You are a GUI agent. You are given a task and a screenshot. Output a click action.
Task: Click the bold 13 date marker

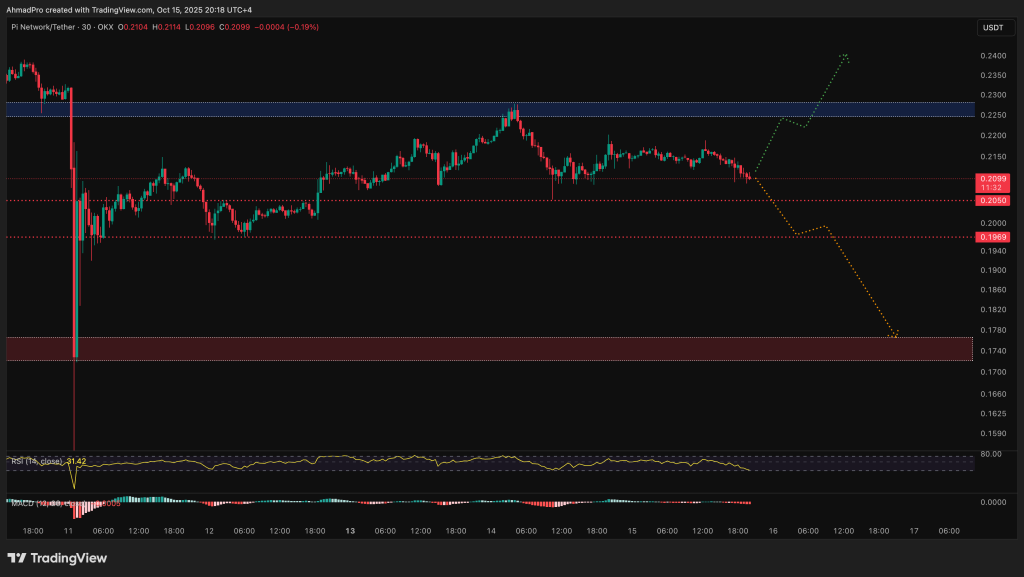click(349, 531)
